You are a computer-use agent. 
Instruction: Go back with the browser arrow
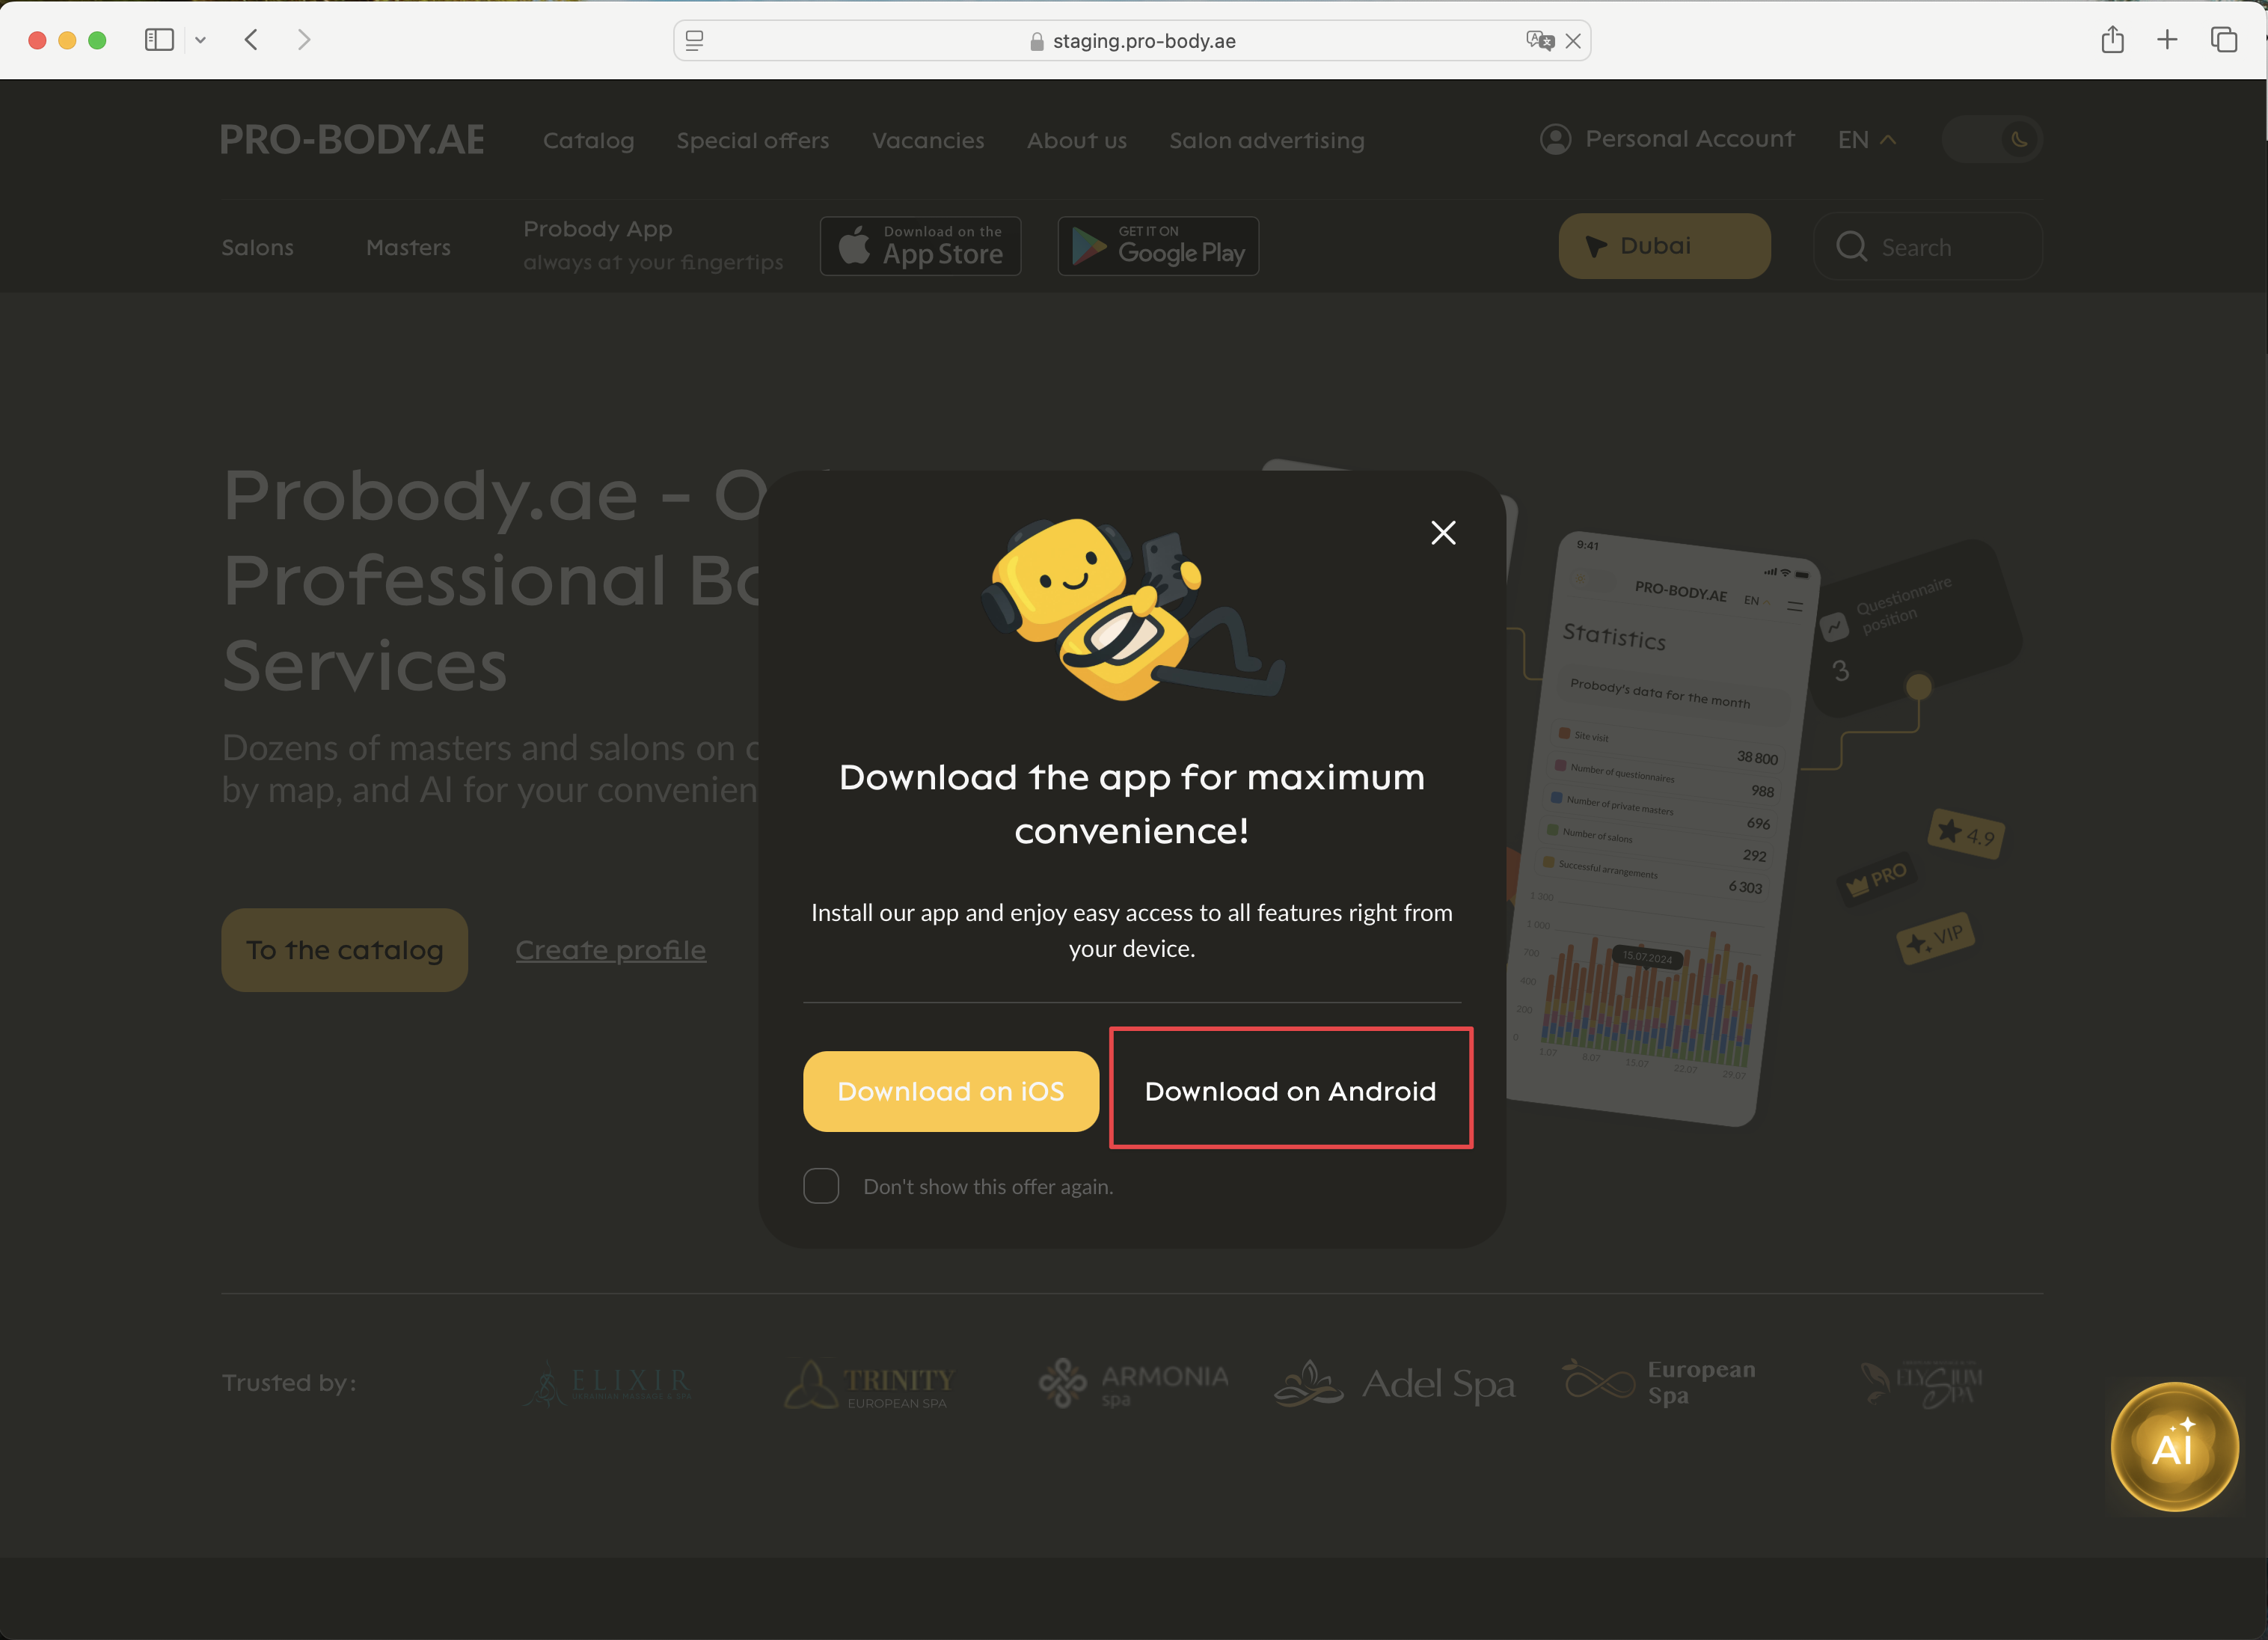(x=252, y=40)
